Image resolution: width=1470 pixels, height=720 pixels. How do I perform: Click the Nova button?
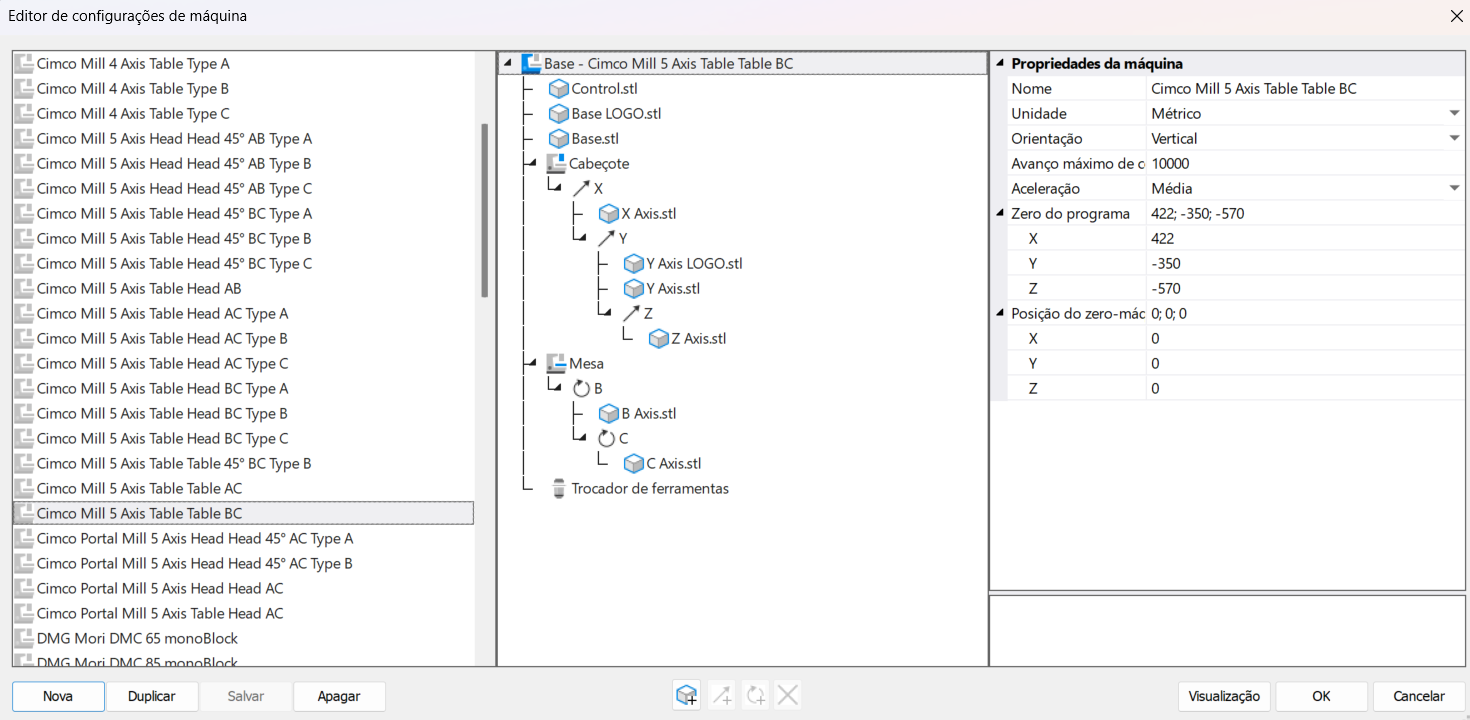[x=58, y=696]
